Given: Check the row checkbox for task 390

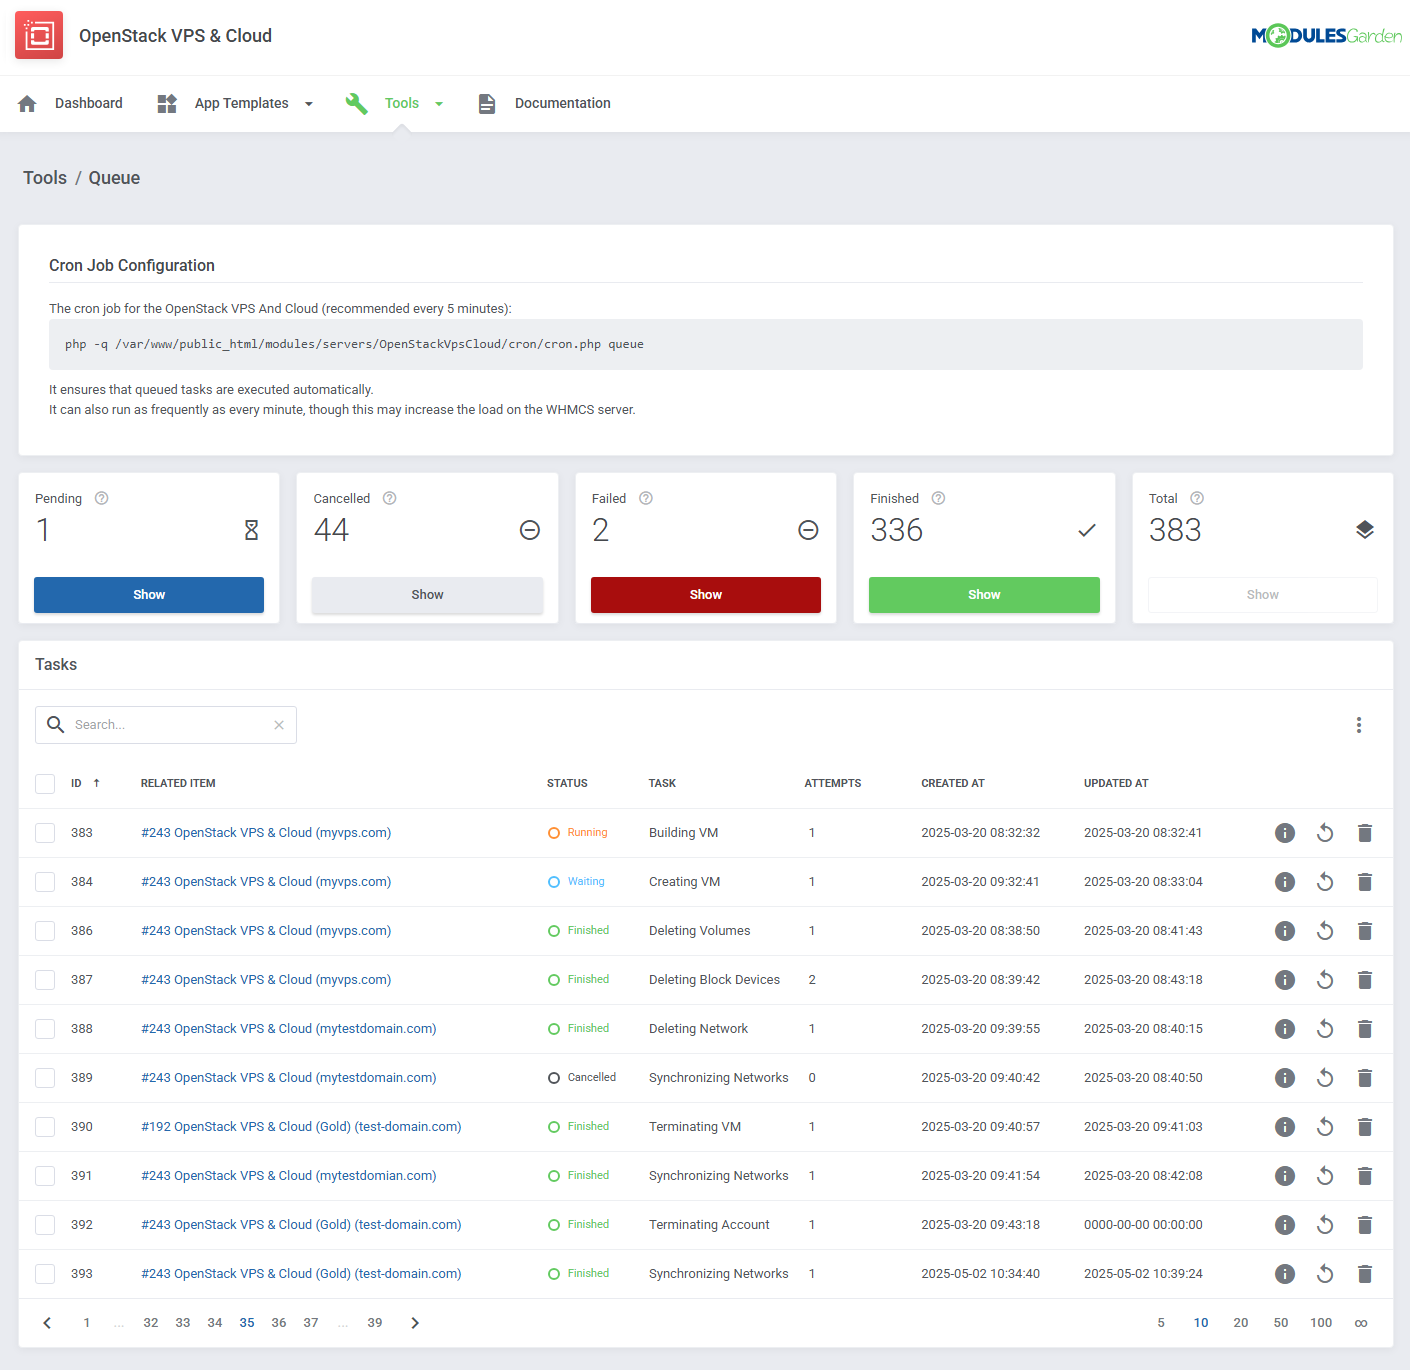Looking at the screenshot, I should [x=44, y=1126].
